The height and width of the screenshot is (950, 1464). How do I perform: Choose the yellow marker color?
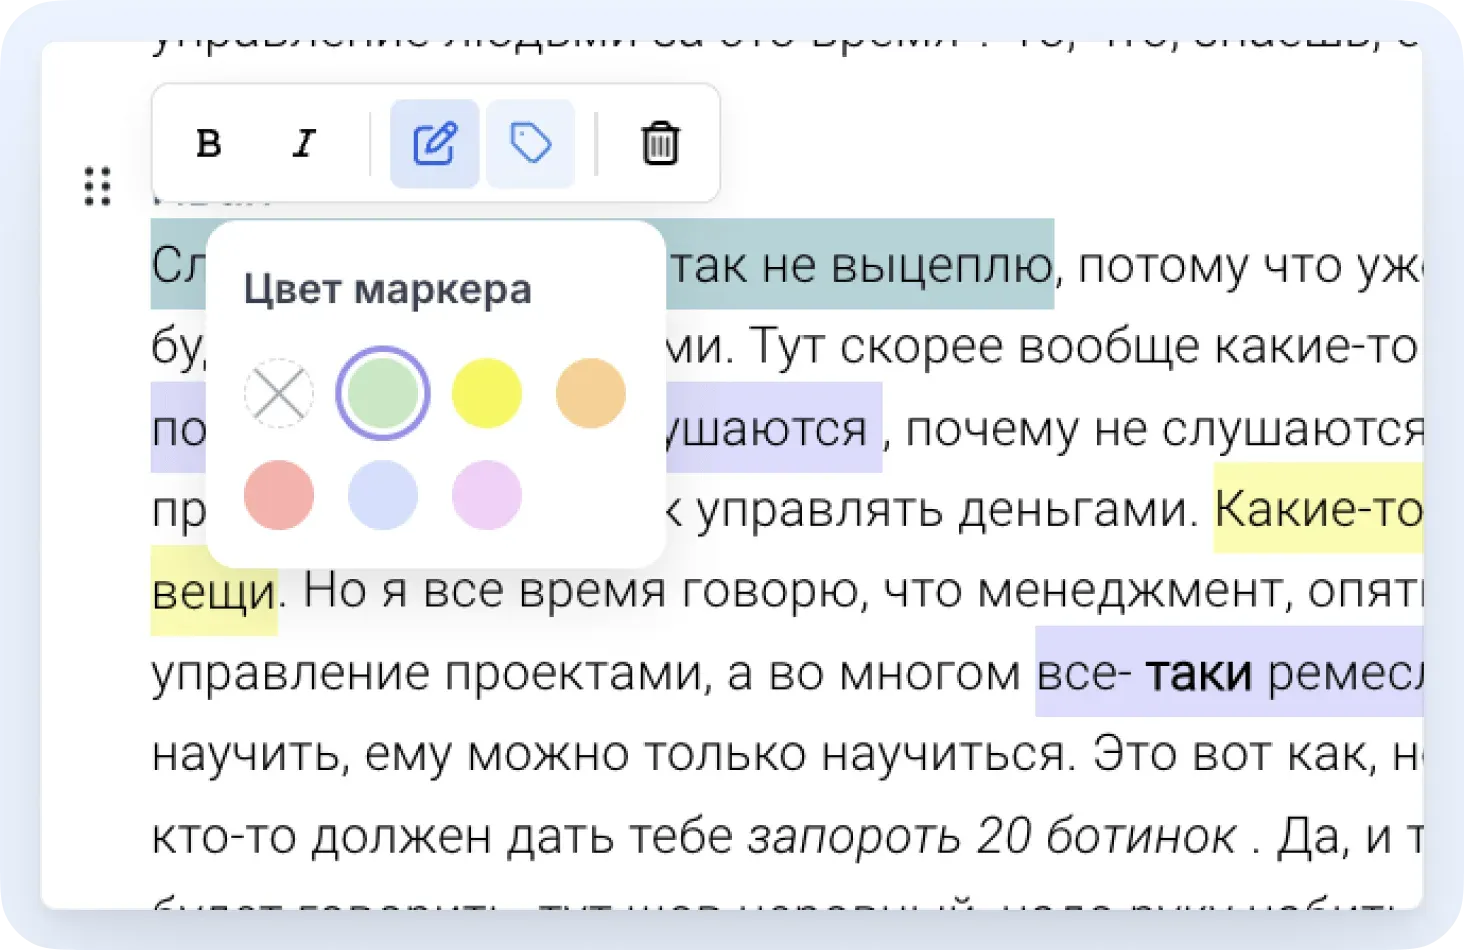[487, 393]
